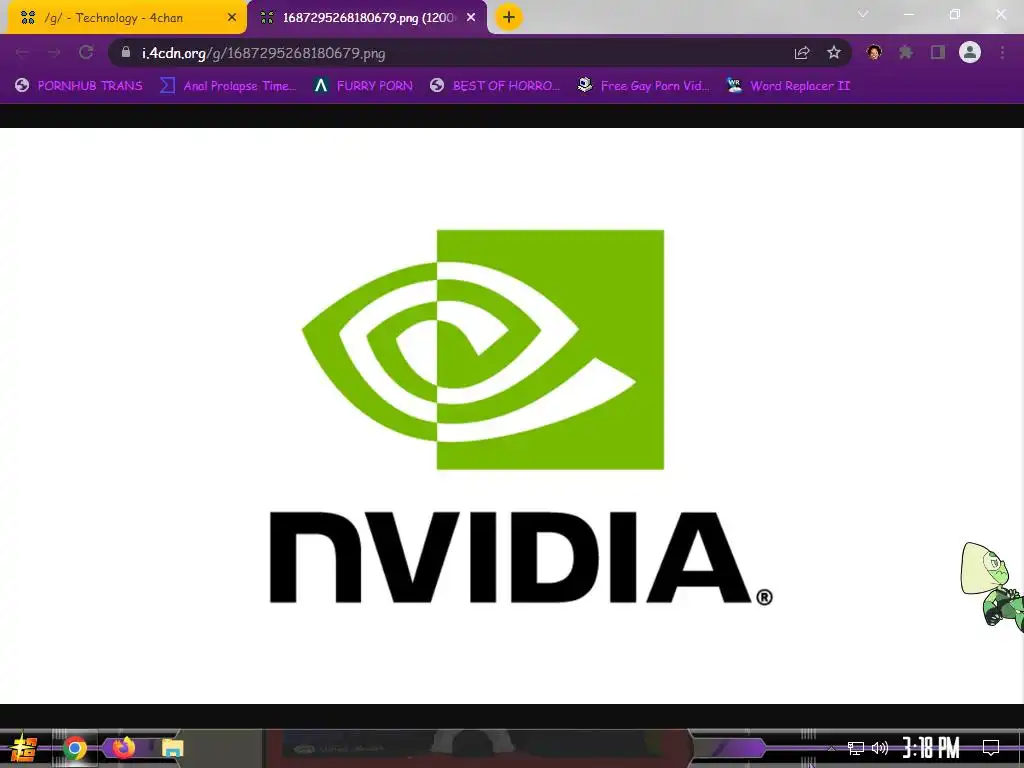1024x768 pixels.
Task: Go forward with the forward arrow
Action: [x=54, y=53]
